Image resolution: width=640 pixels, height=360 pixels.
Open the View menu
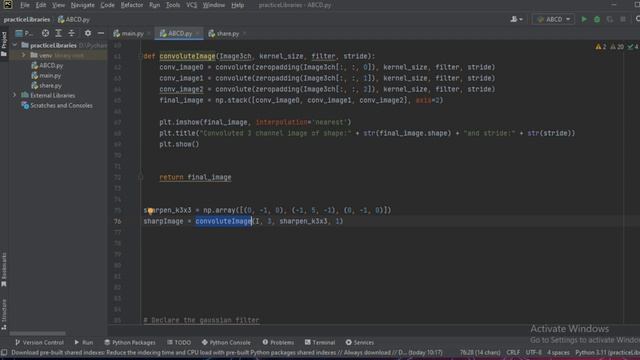[x=58, y=5]
